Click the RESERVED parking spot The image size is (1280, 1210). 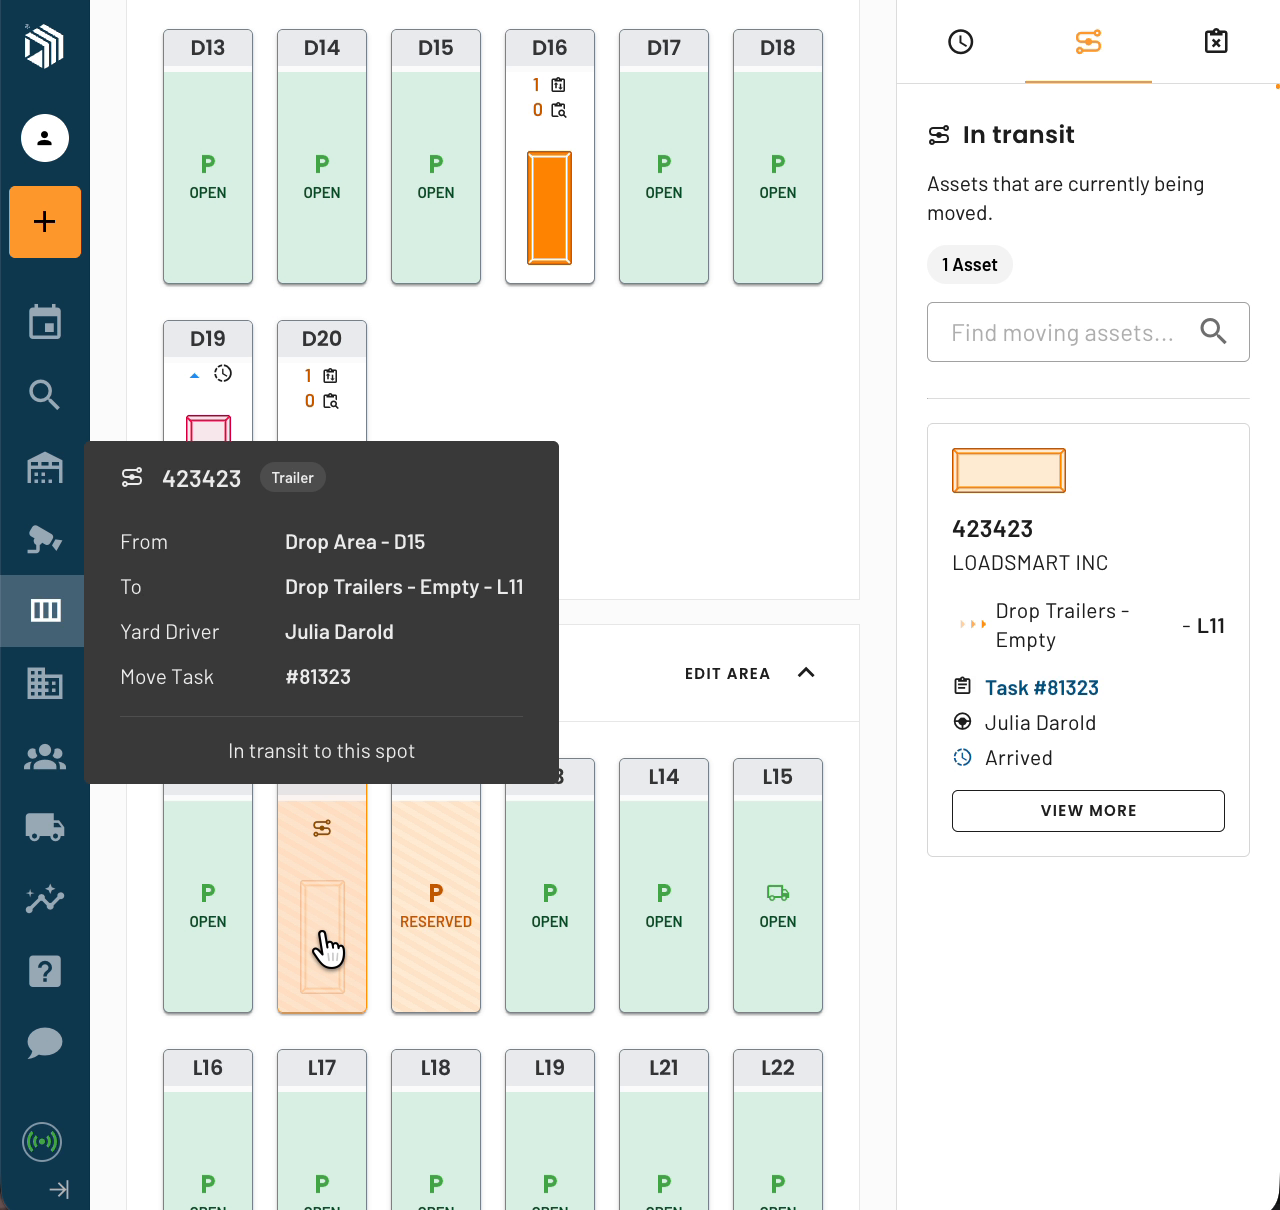436,905
